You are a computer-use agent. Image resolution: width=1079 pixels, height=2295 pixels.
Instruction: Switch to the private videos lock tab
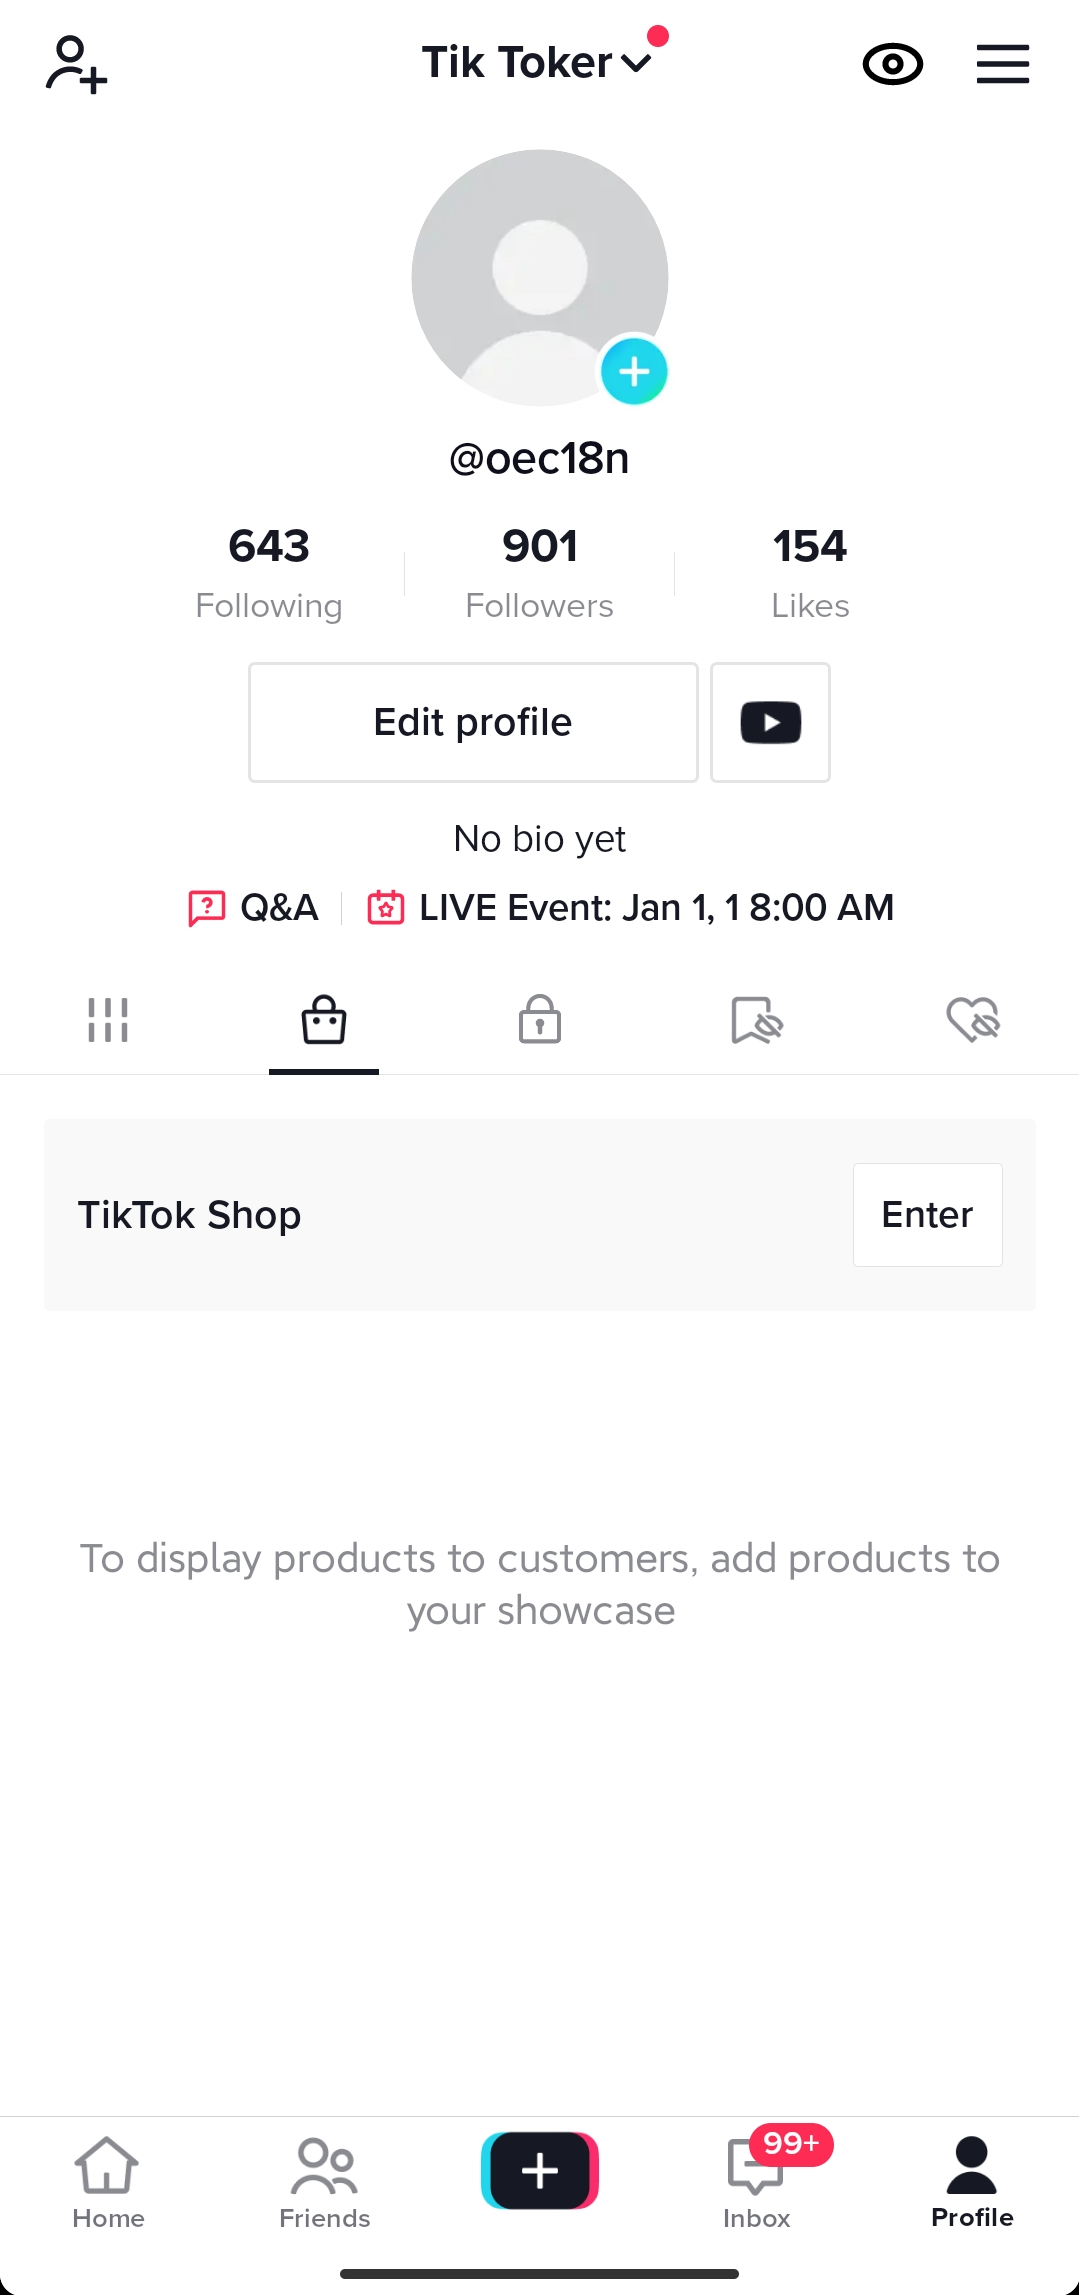[540, 1020]
